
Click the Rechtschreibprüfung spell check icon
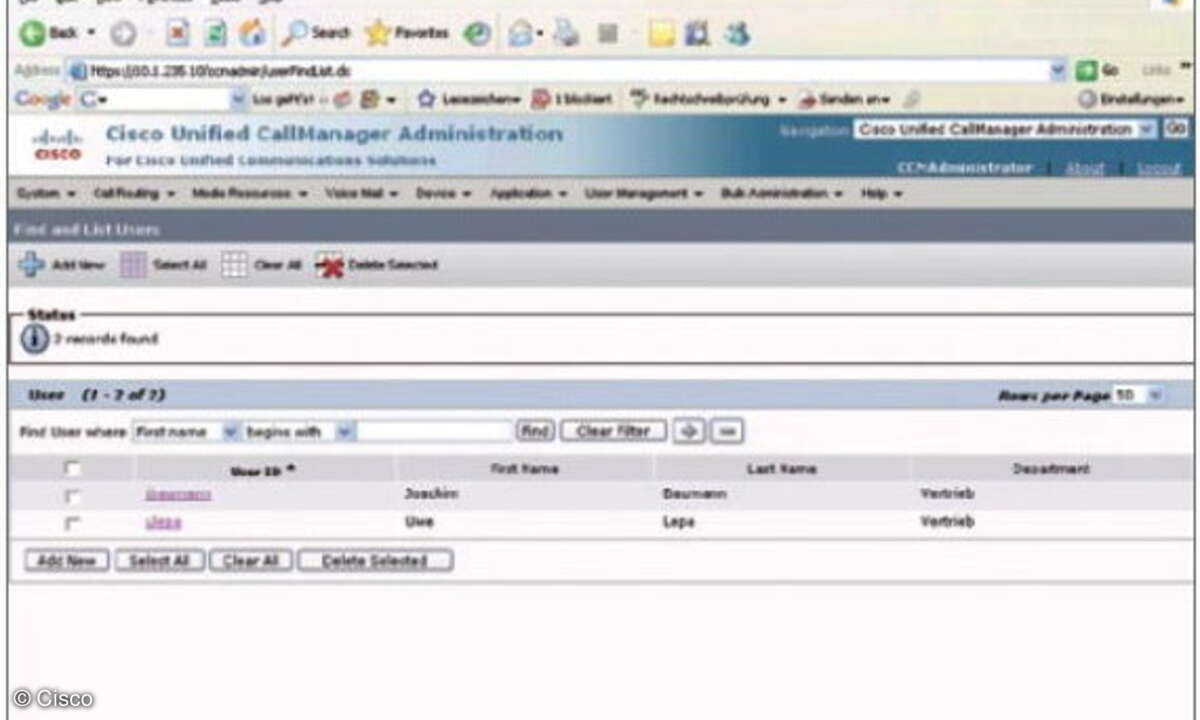[639, 99]
